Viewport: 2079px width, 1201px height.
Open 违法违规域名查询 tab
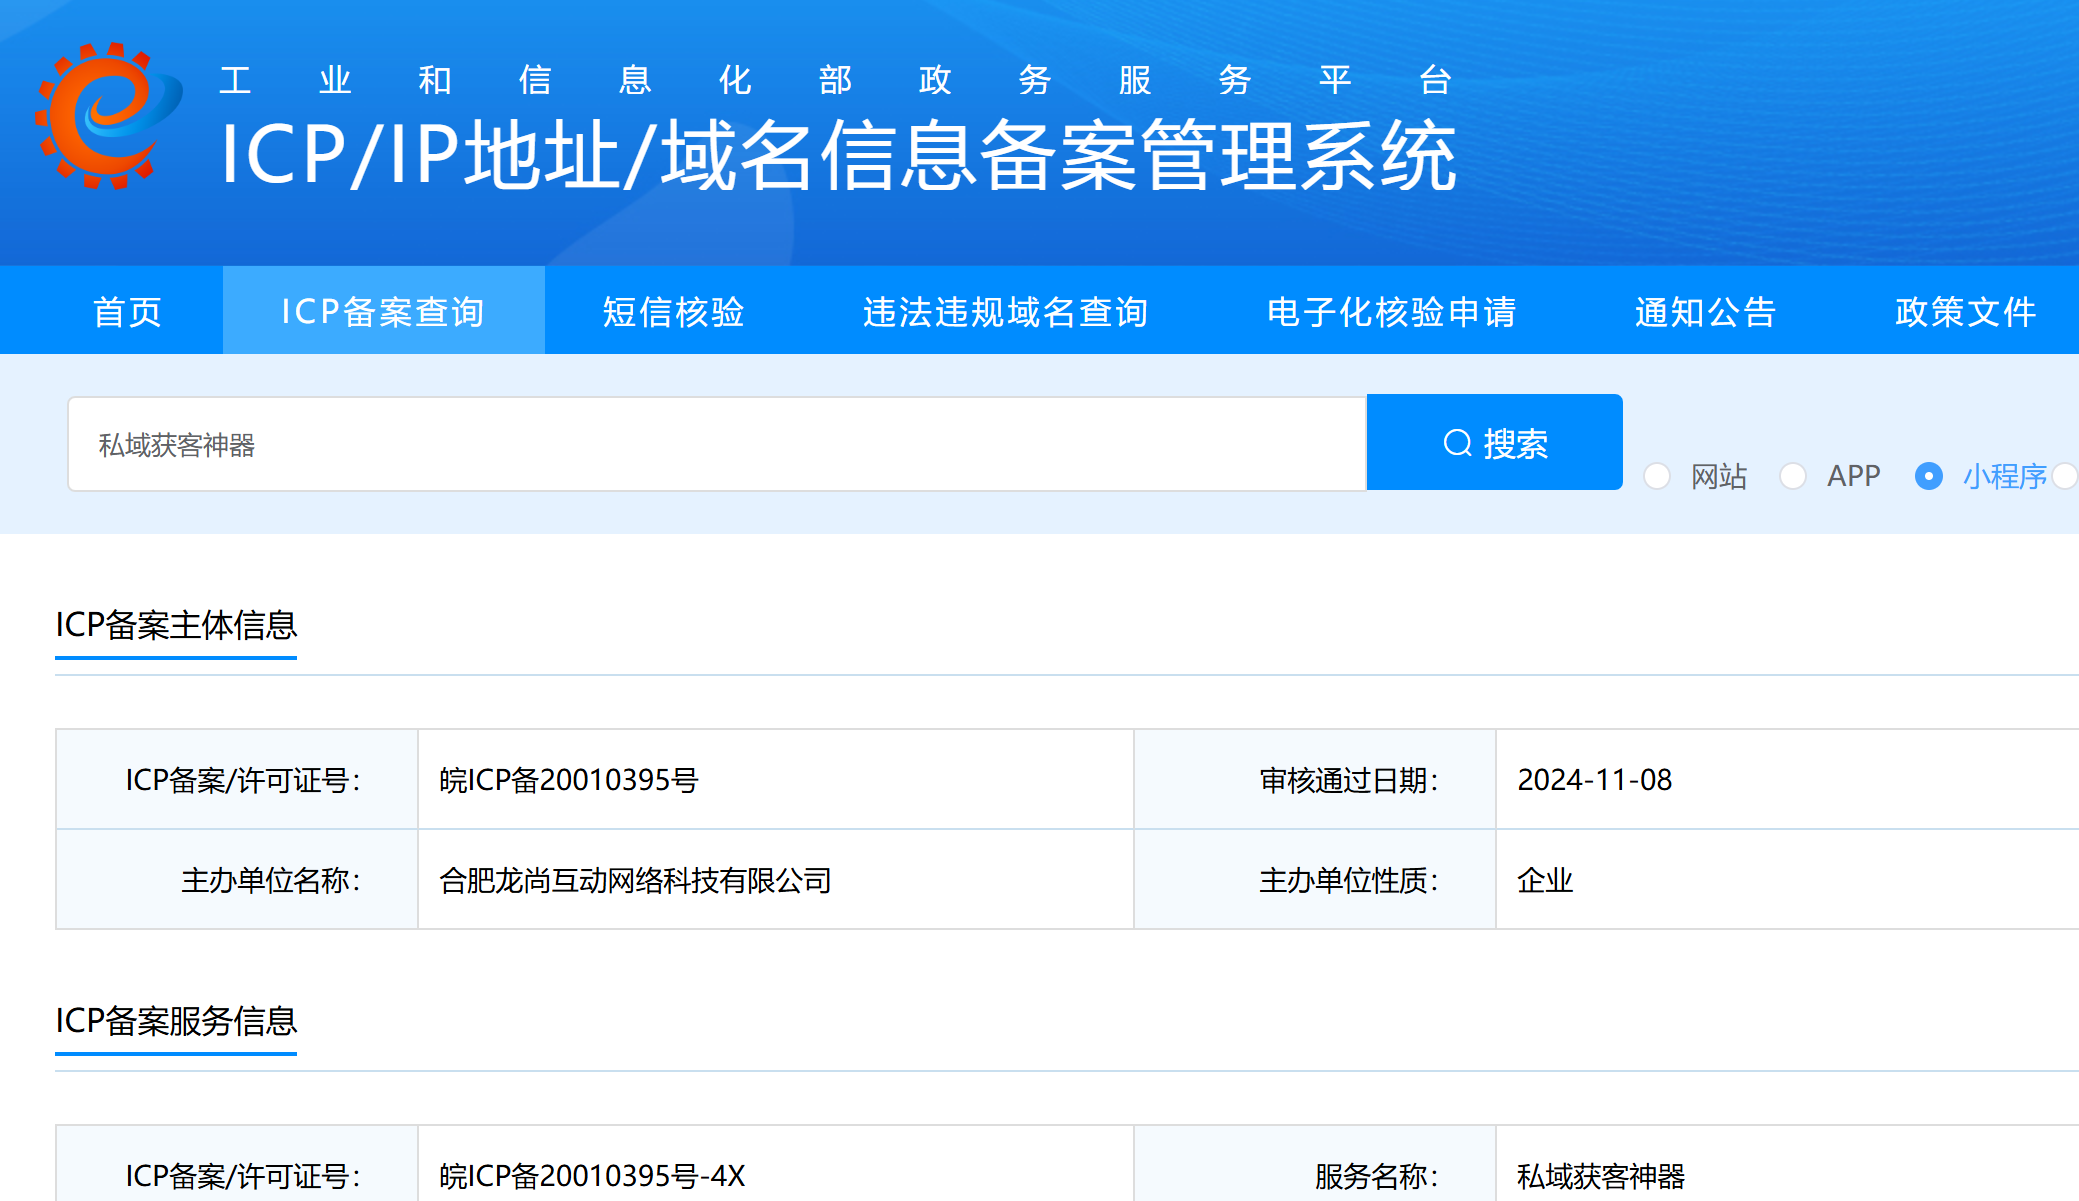1005,311
